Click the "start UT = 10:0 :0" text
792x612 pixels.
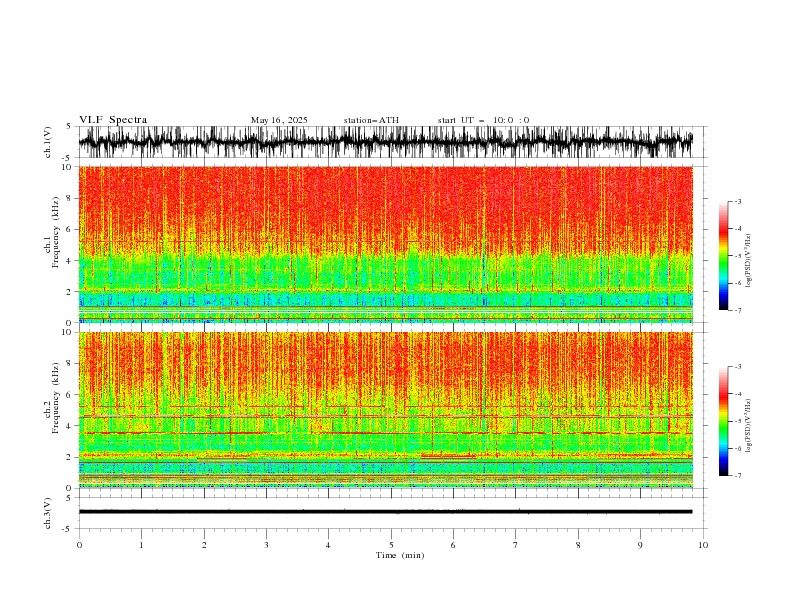pyautogui.click(x=483, y=120)
